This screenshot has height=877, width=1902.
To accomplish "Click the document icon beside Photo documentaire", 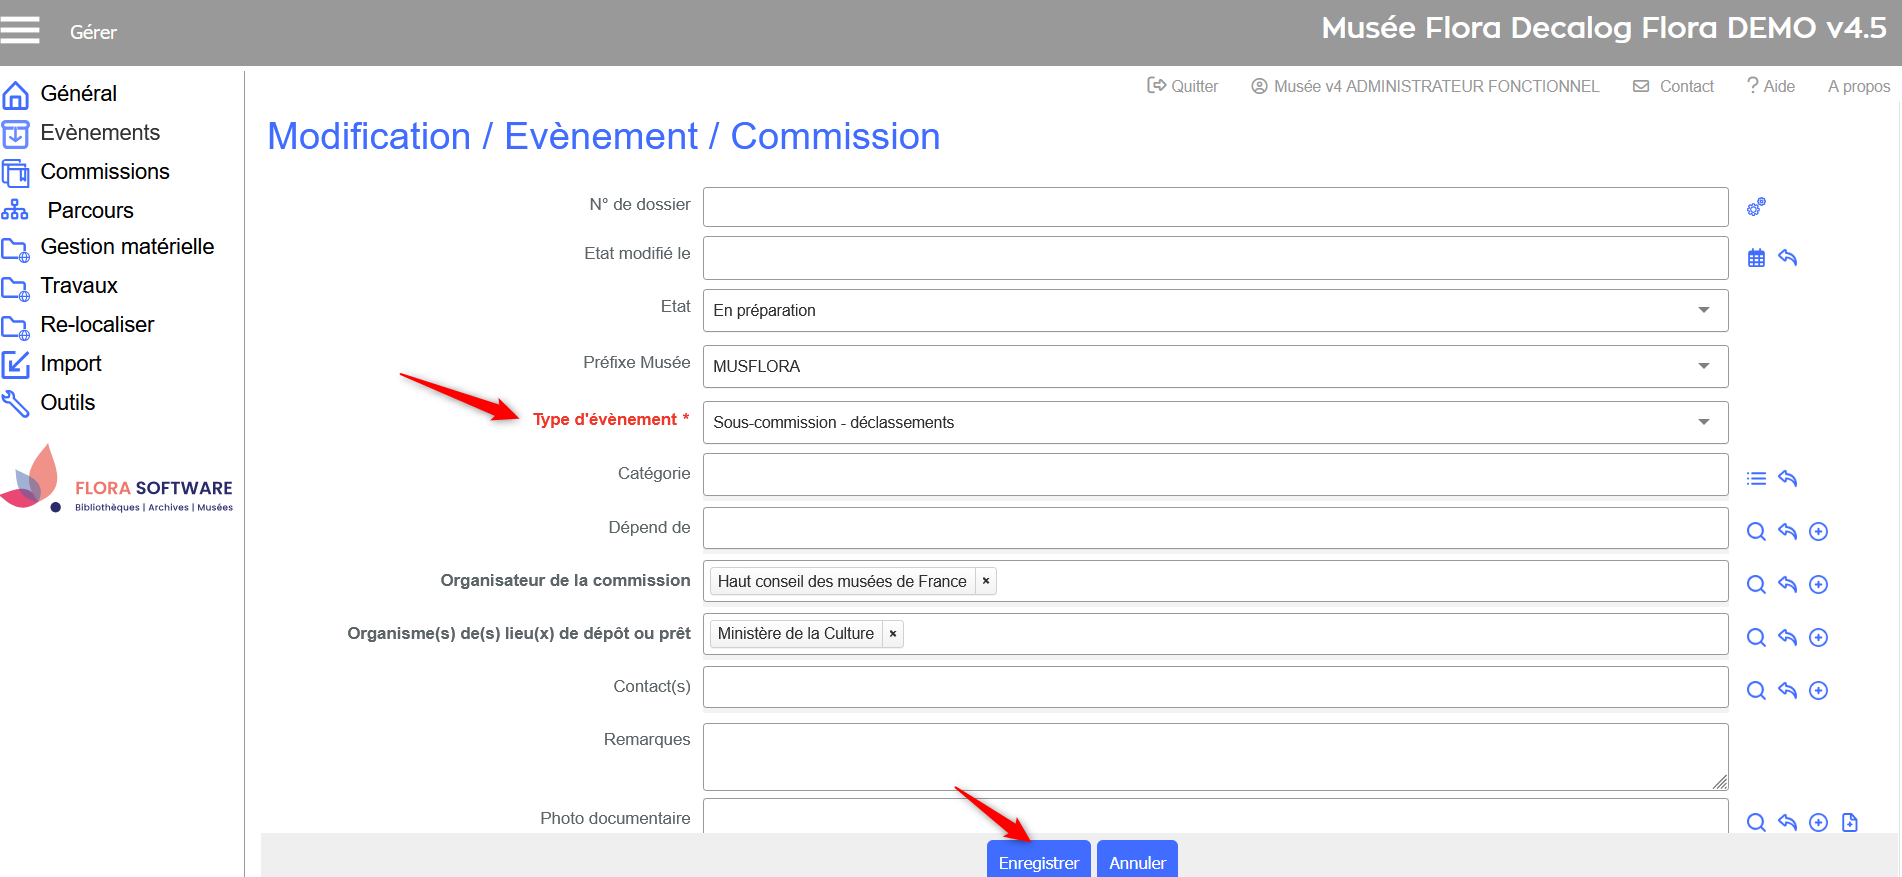I will click(x=1849, y=822).
